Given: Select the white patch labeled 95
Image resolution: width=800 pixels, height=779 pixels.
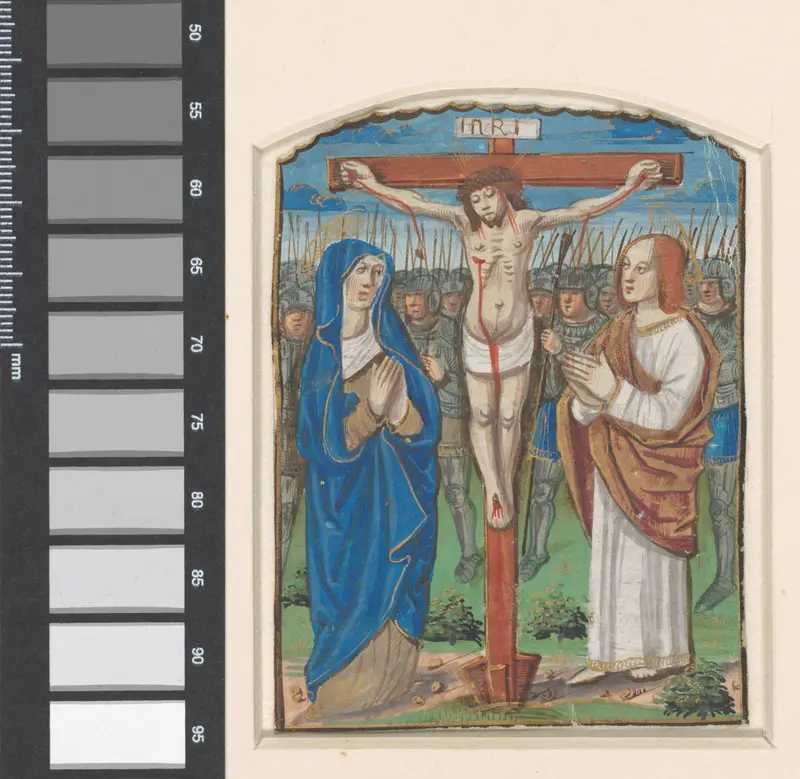Looking at the screenshot, I should [x=117, y=735].
